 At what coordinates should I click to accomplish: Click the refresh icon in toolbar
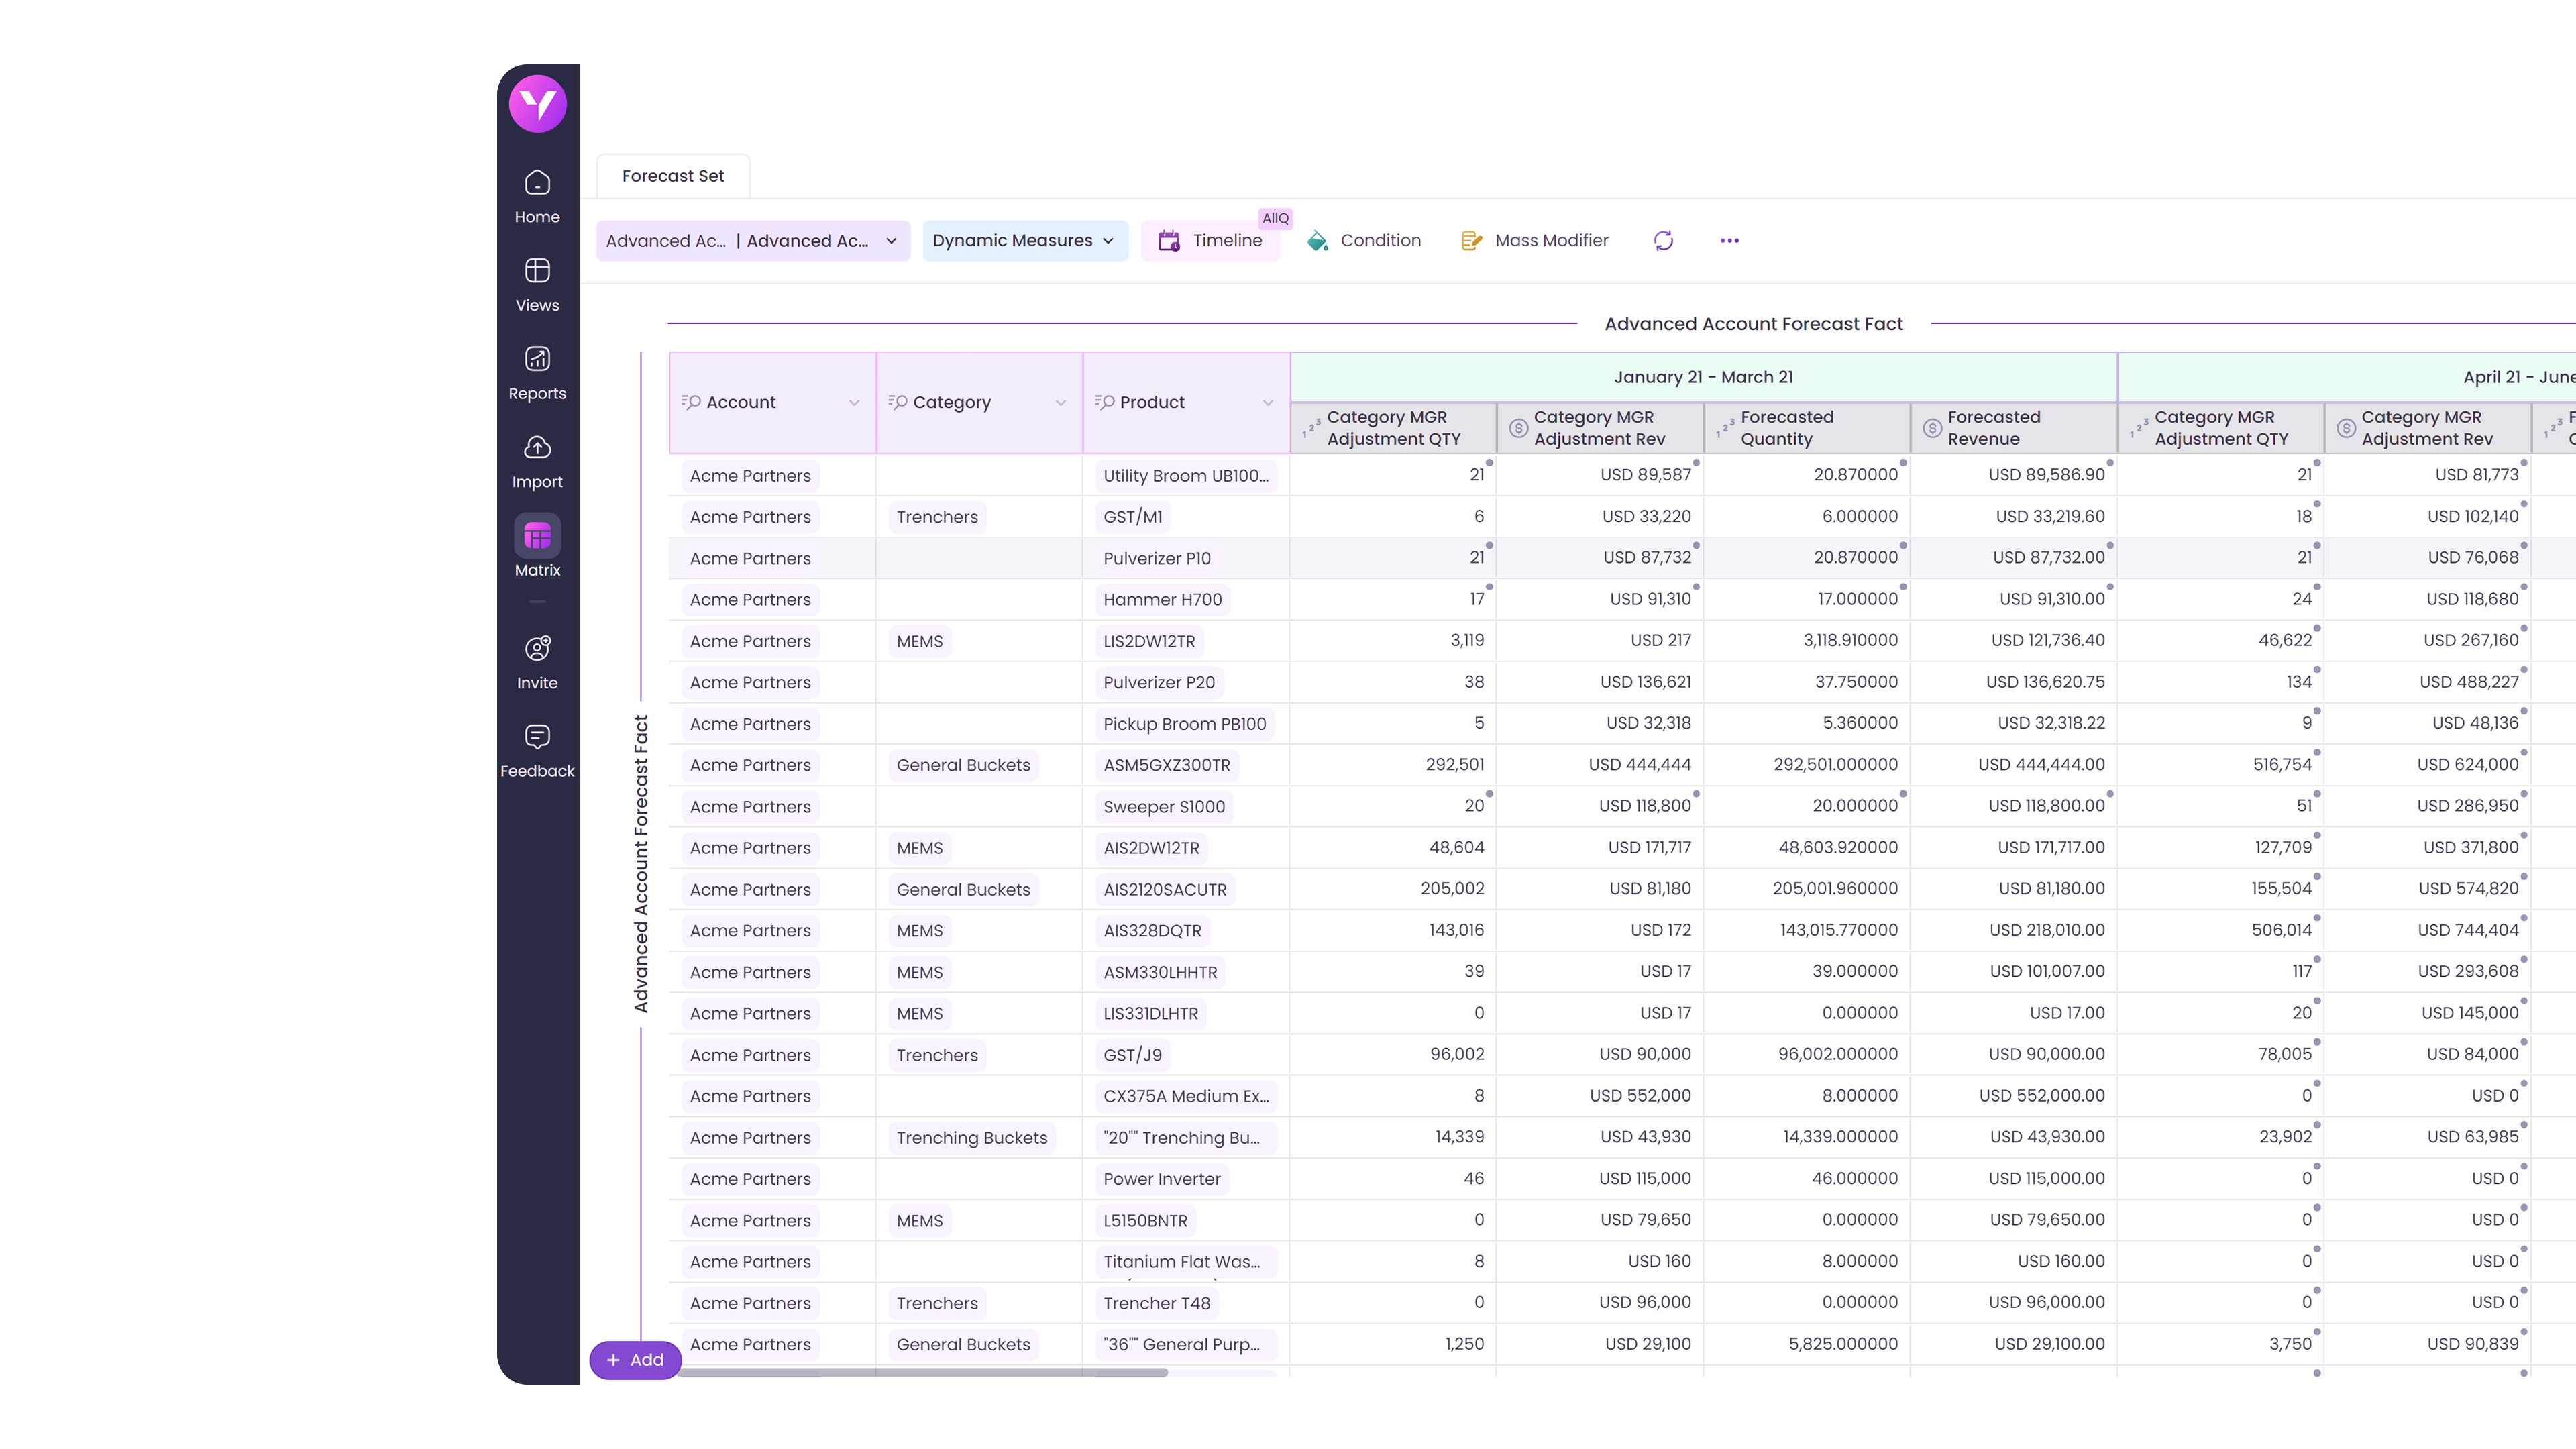click(x=1663, y=241)
